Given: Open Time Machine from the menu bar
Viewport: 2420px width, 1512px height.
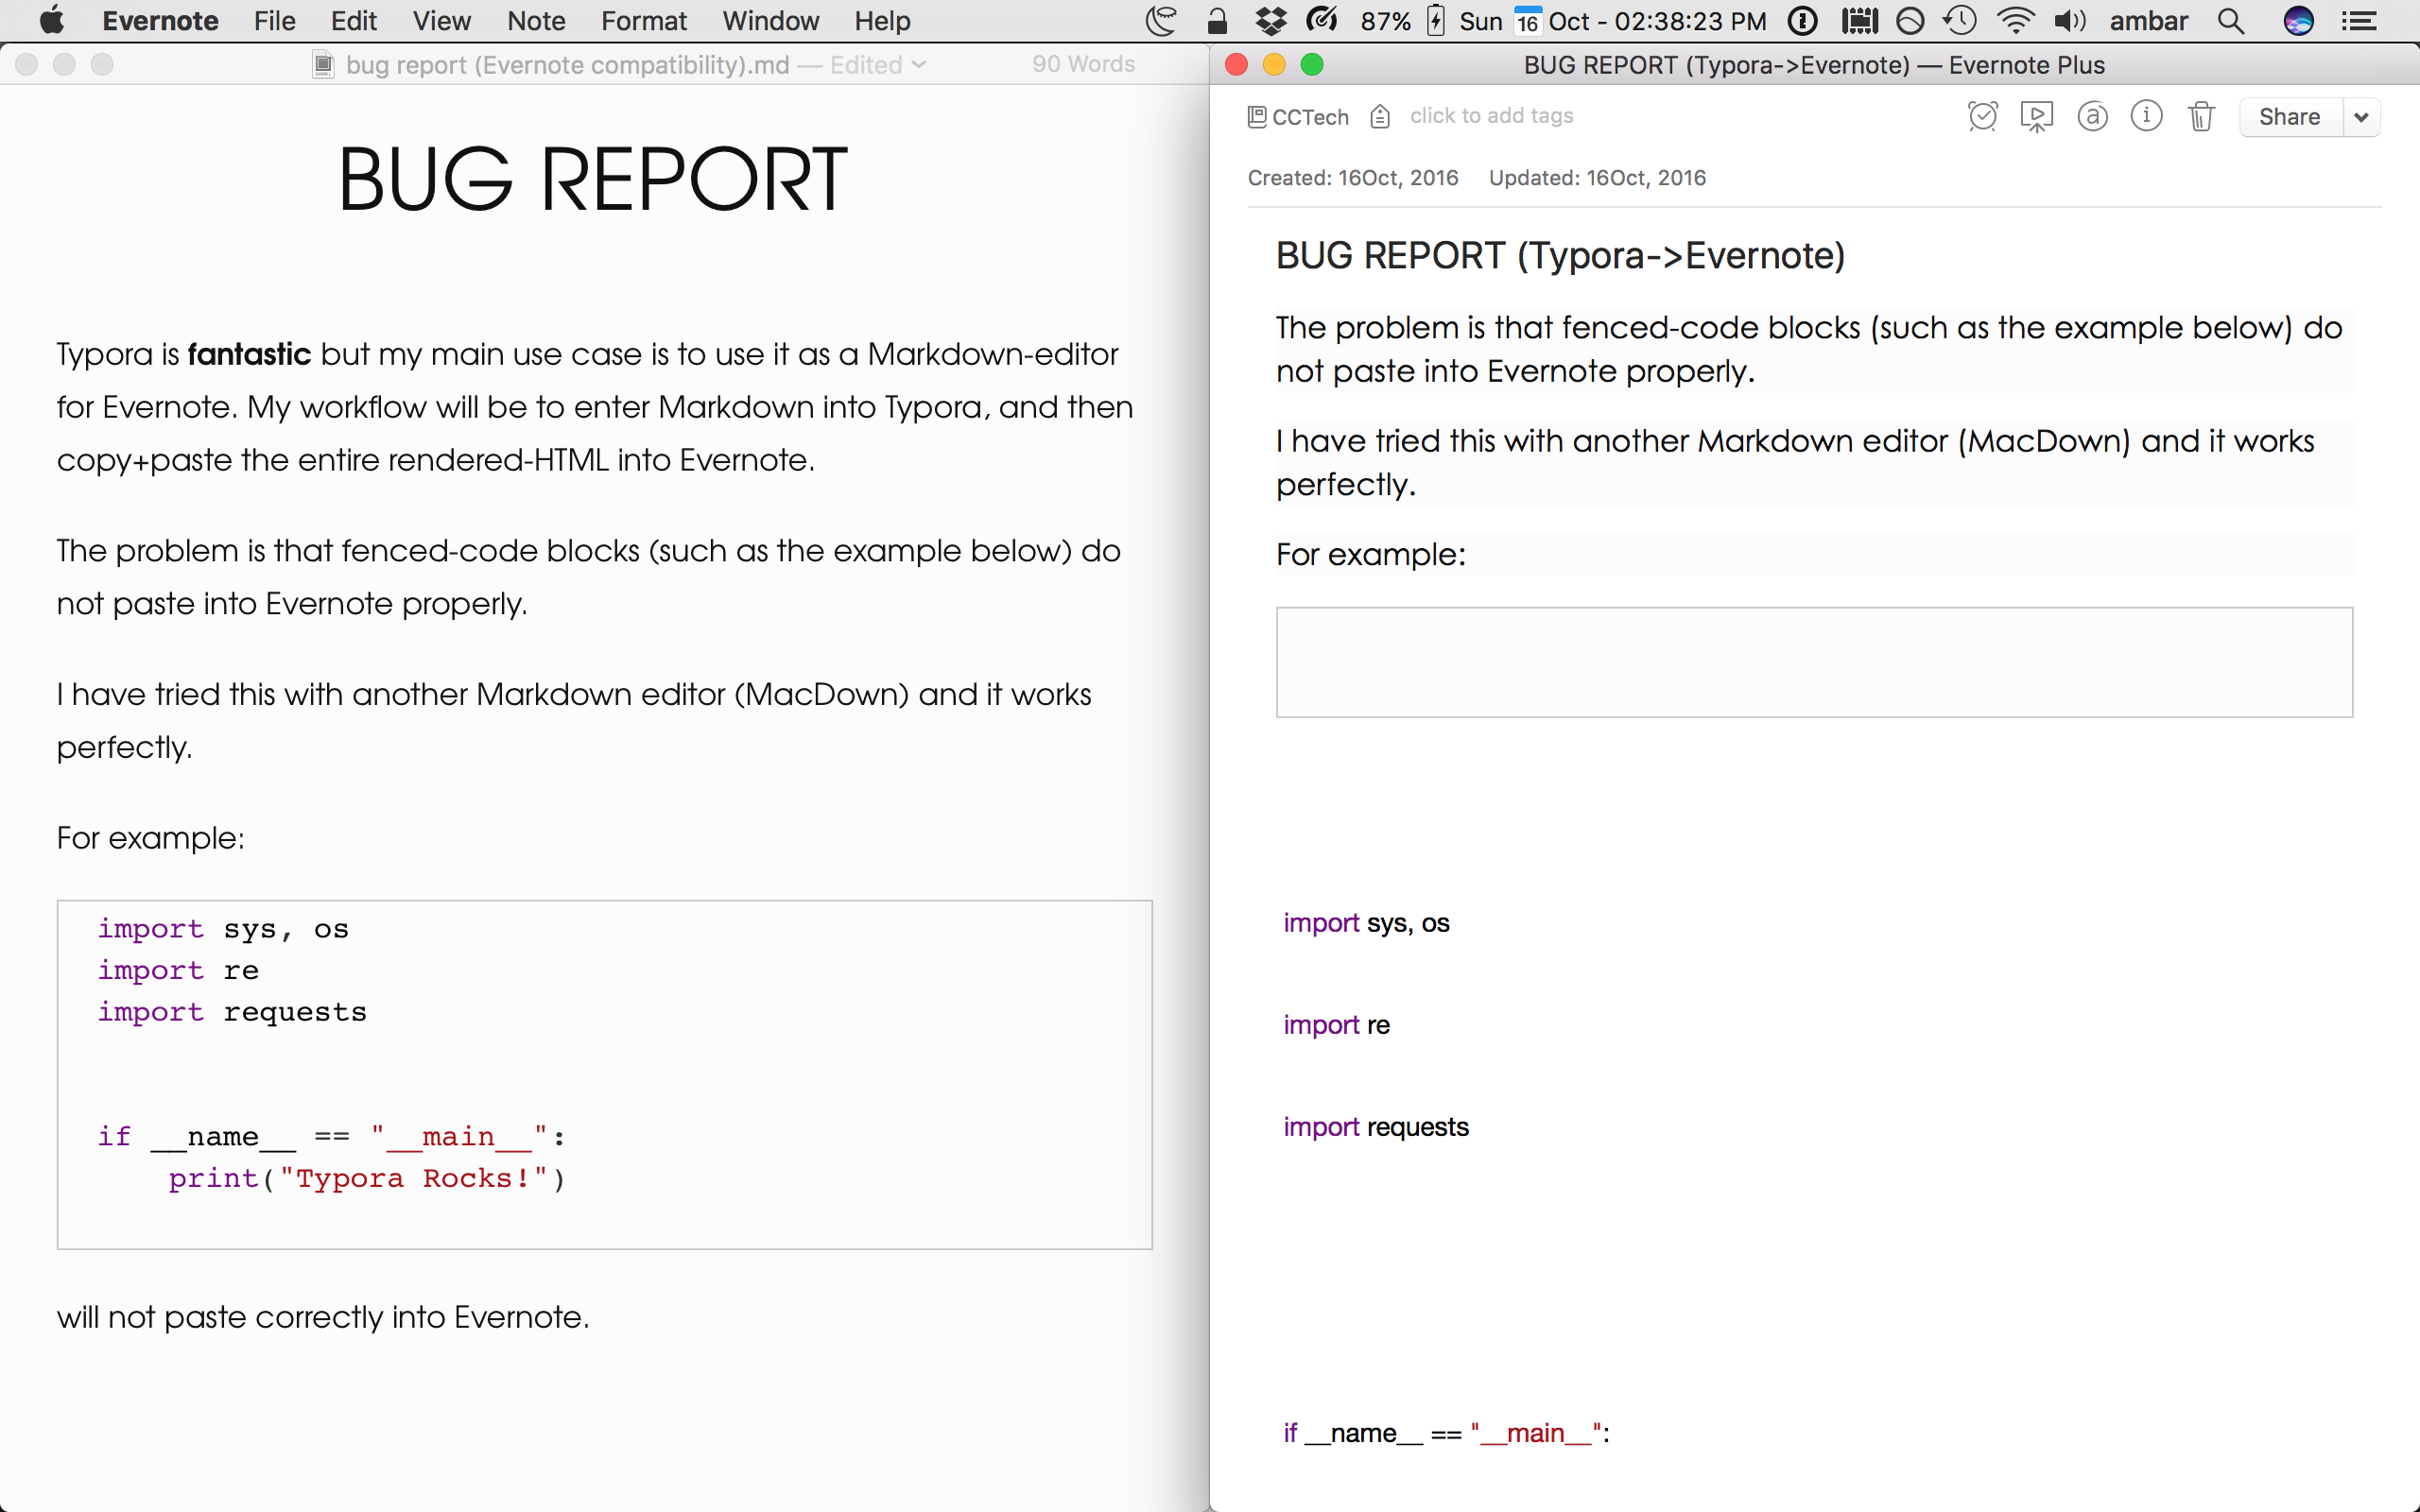Looking at the screenshot, I should point(1959,20).
